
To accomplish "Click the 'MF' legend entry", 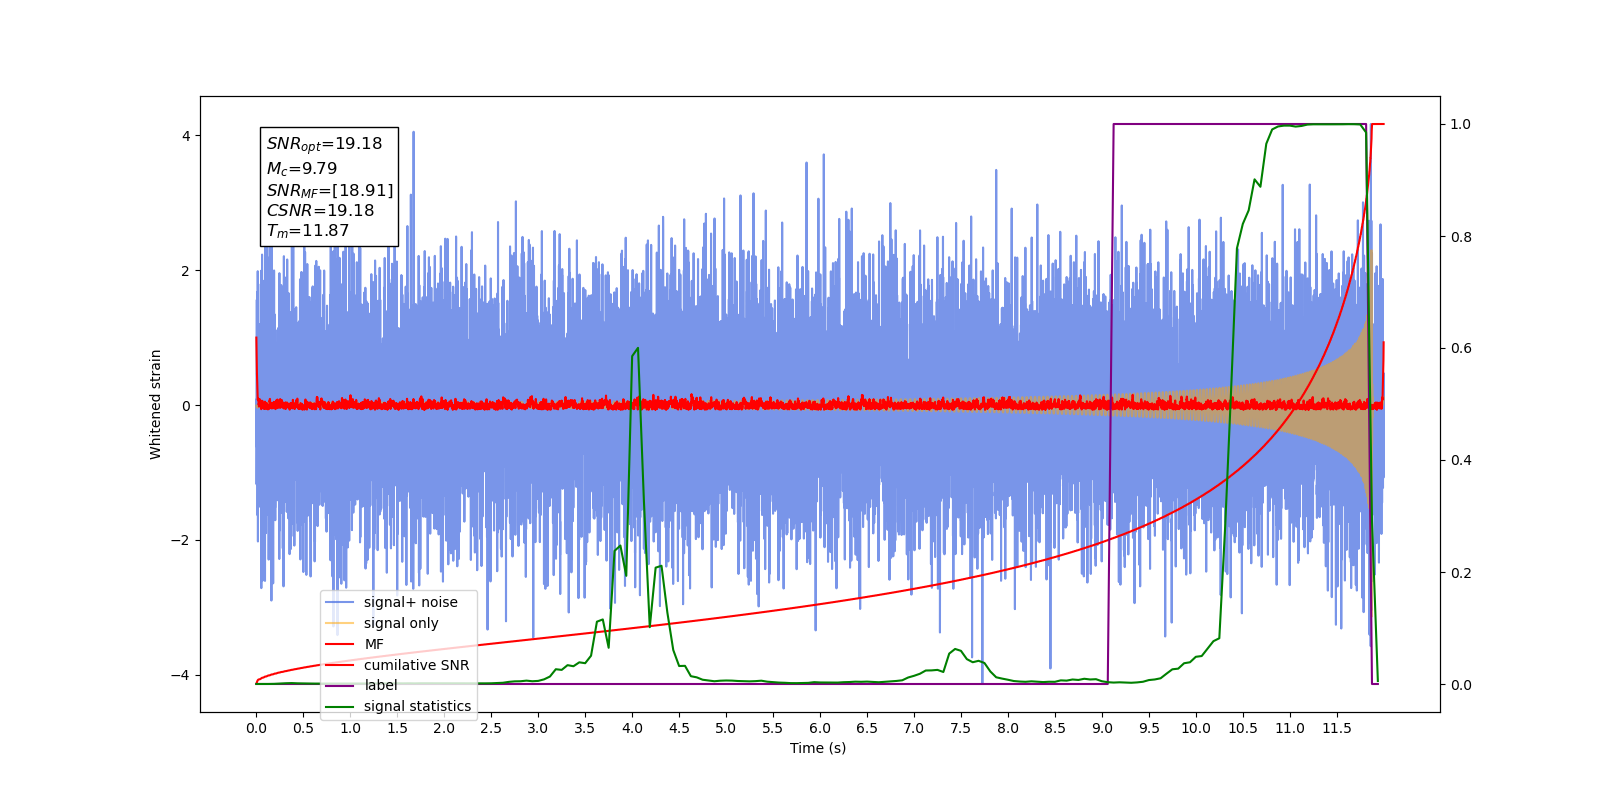I will (355, 644).
